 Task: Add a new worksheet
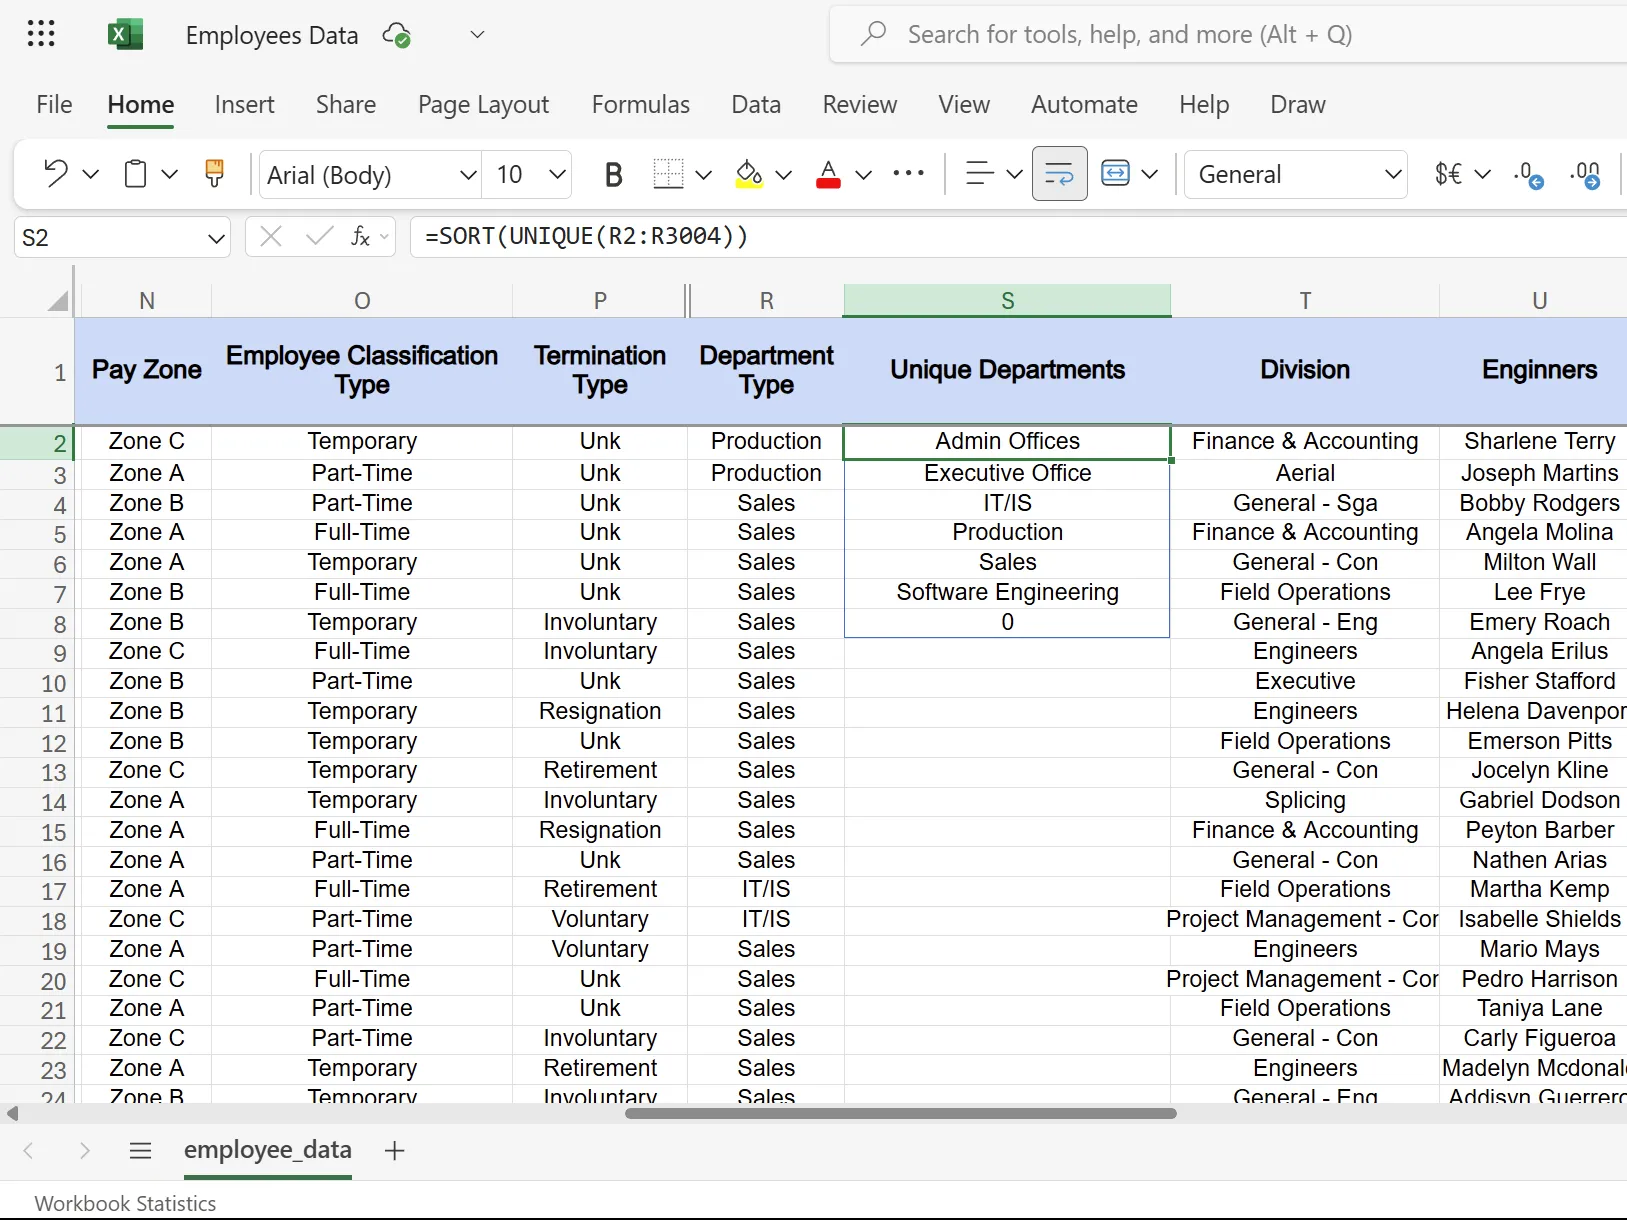[x=394, y=1150]
